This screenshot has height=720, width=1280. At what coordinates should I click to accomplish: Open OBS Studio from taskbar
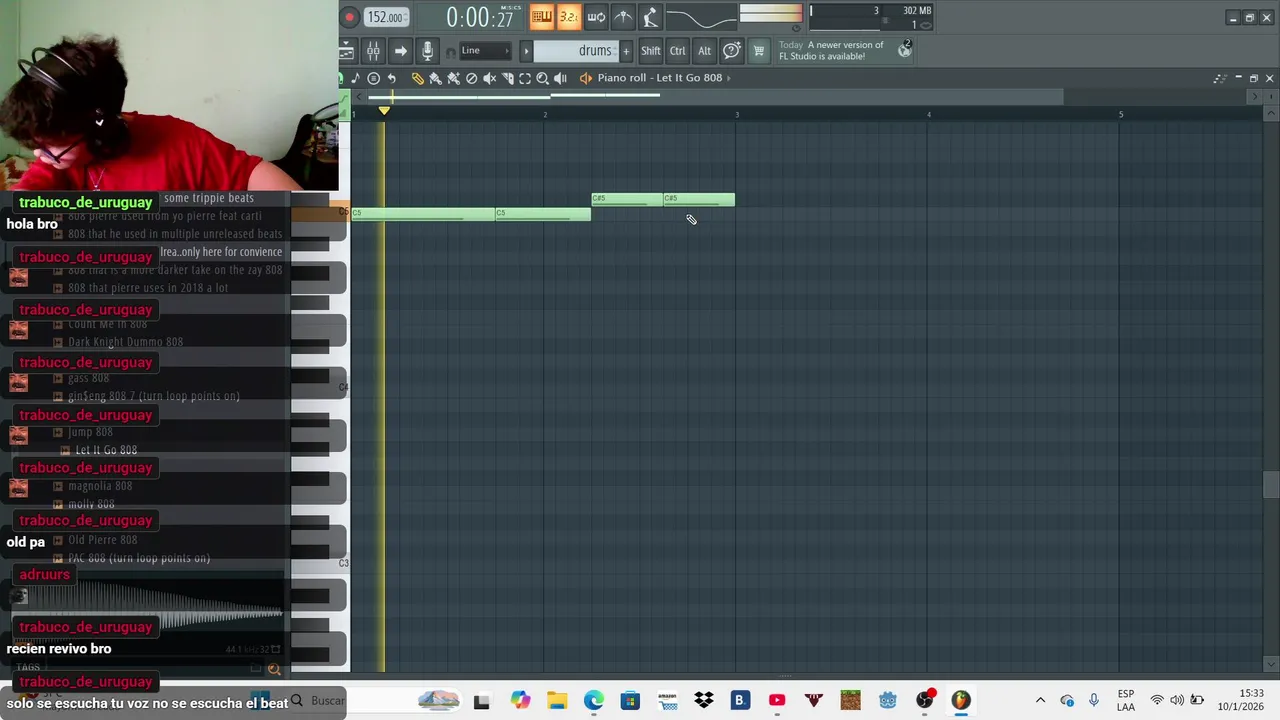(924, 700)
